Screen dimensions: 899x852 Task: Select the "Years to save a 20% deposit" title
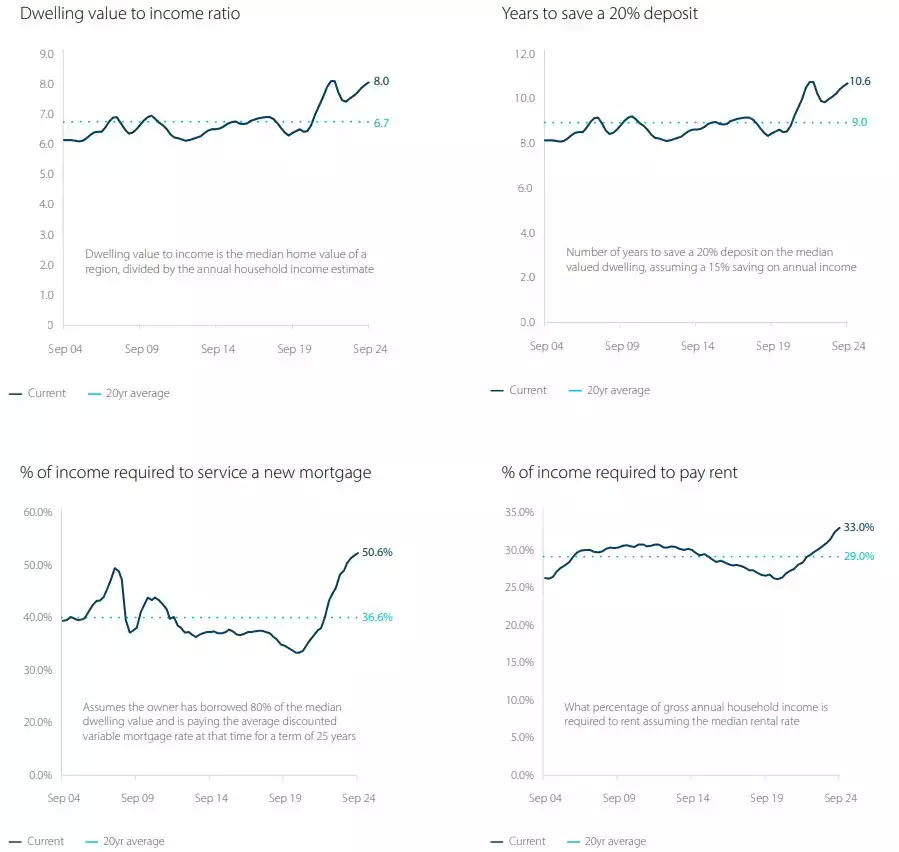point(599,15)
